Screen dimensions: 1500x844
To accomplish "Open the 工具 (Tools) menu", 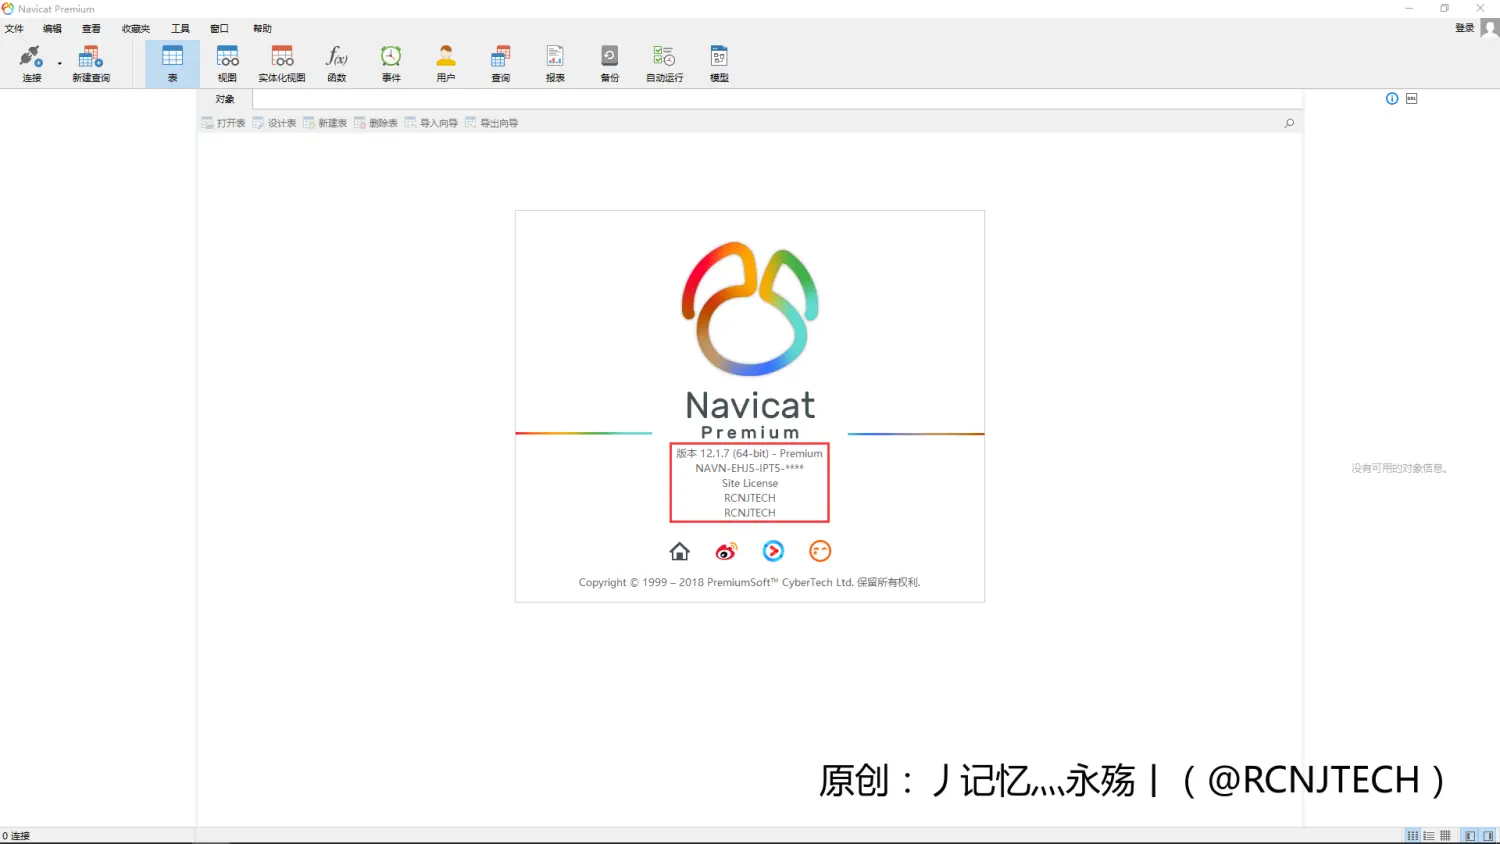I will tap(180, 29).
